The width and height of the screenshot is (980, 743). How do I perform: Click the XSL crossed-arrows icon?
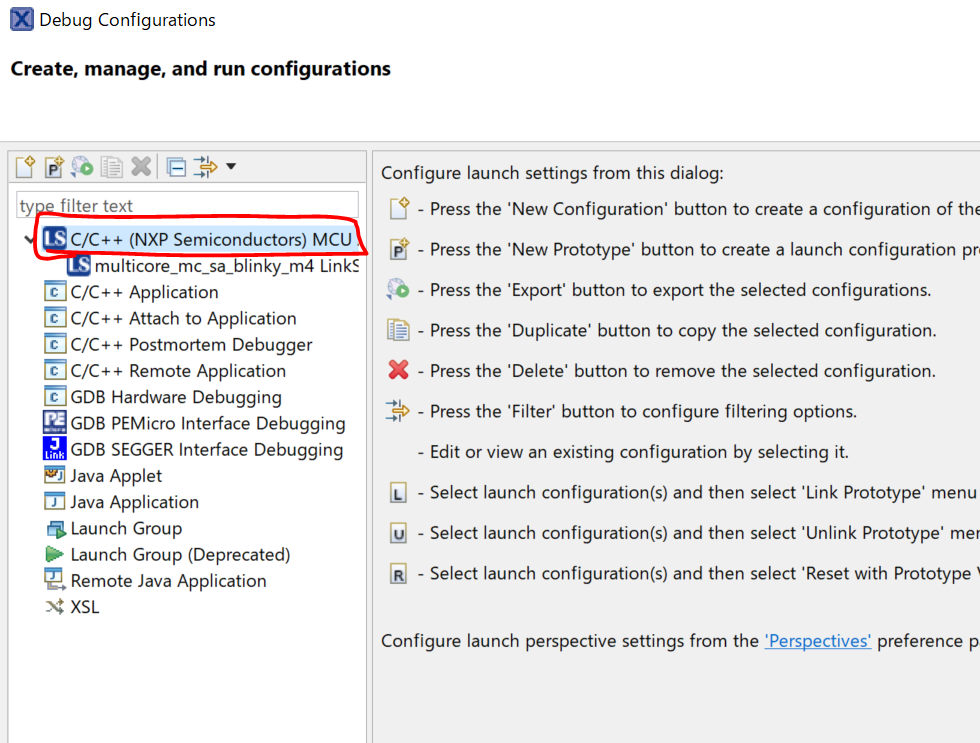coord(54,606)
